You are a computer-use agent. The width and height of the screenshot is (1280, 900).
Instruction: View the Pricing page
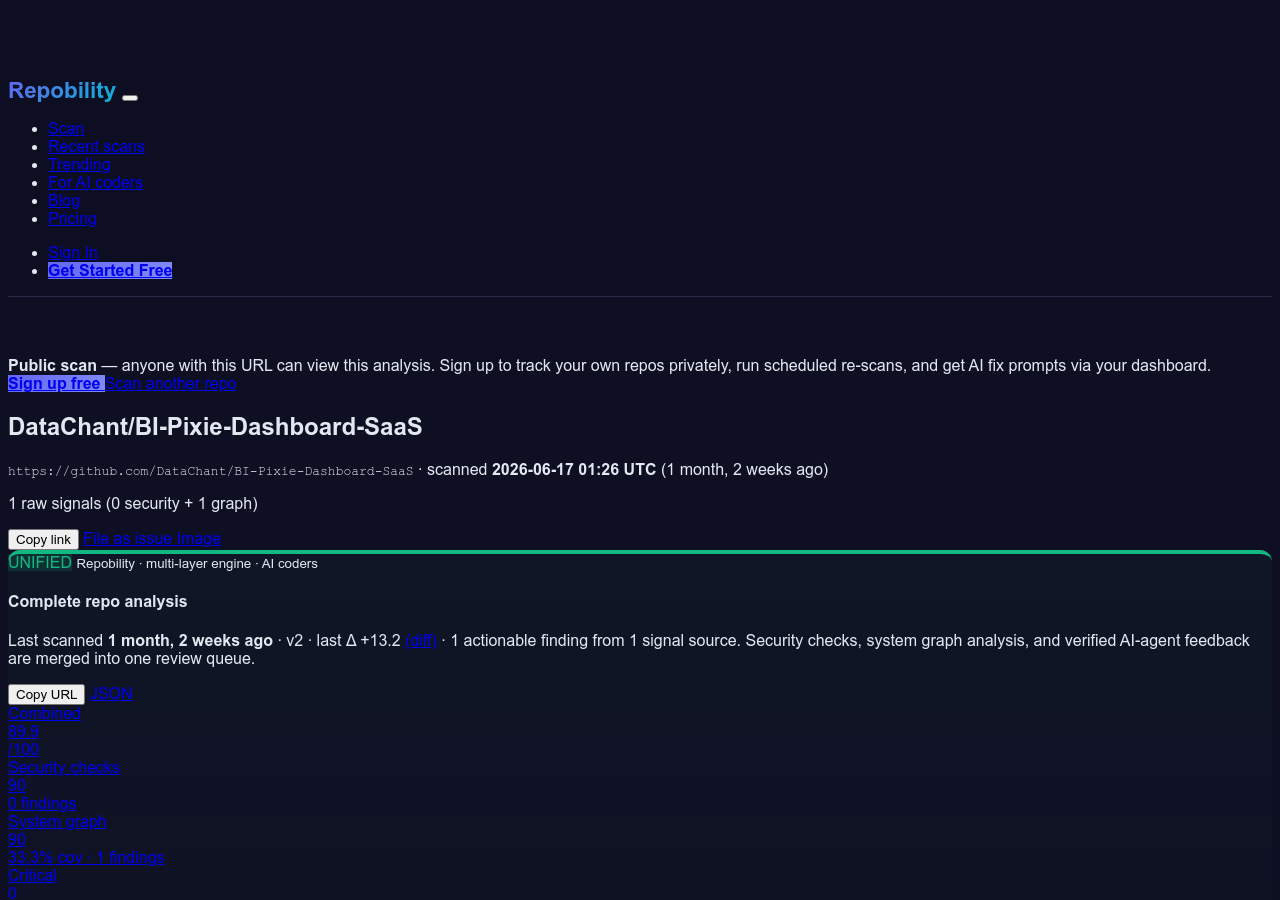pos(72,218)
